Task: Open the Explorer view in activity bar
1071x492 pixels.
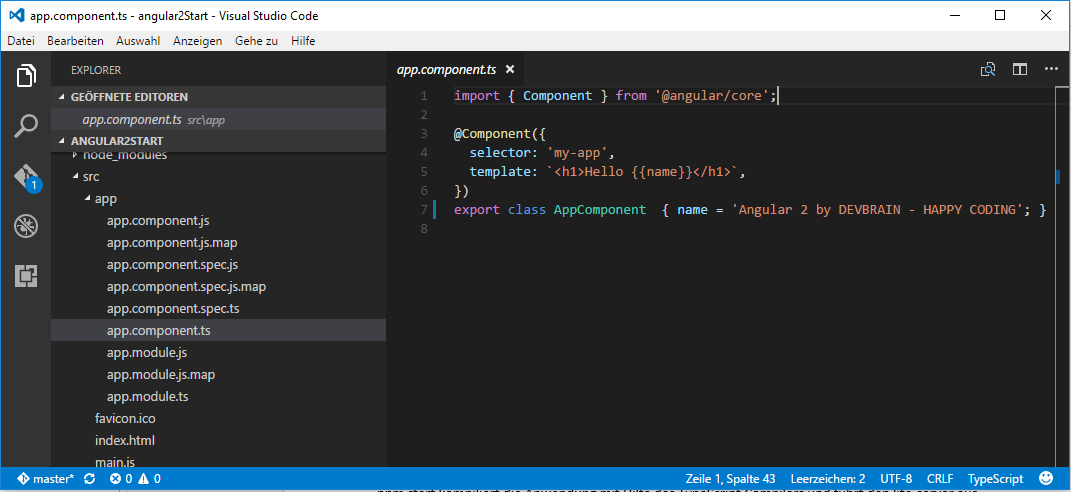Action: 26,74
